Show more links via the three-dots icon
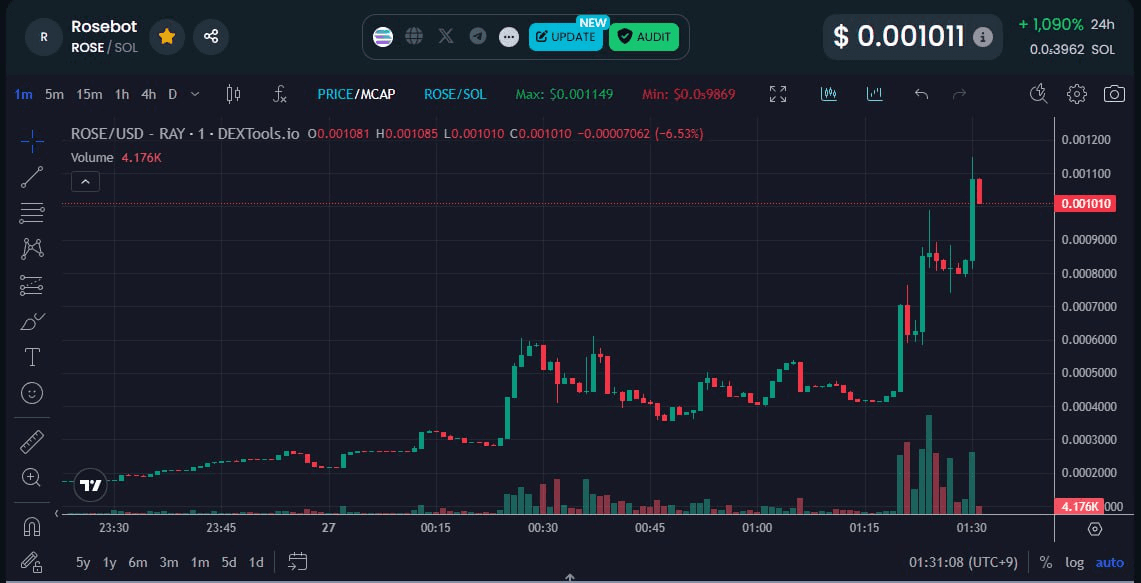Image resolution: width=1141 pixels, height=583 pixels. pos(509,36)
